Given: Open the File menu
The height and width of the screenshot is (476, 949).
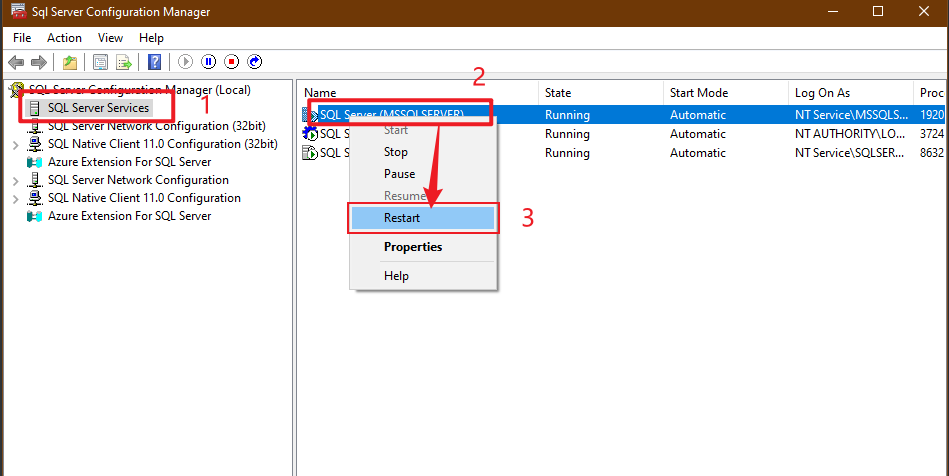Looking at the screenshot, I should point(22,38).
